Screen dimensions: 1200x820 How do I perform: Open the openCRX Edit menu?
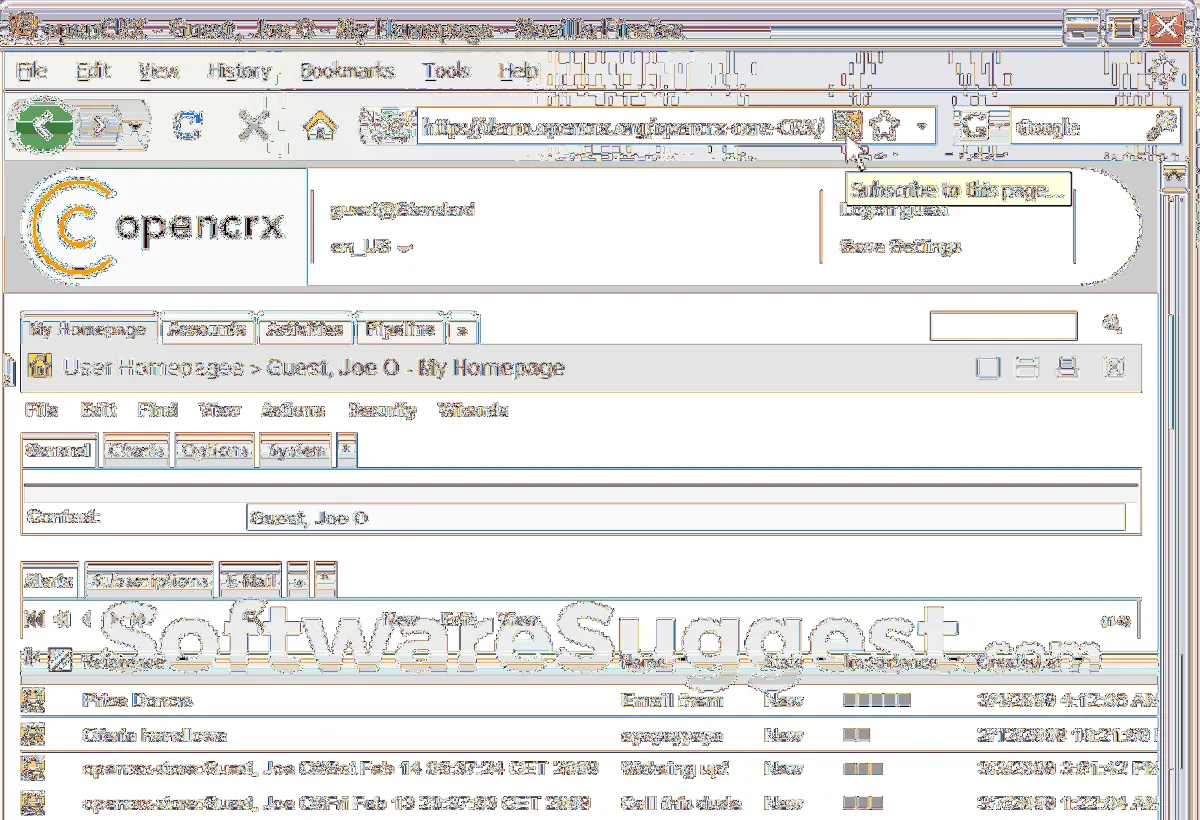click(99, 410)
